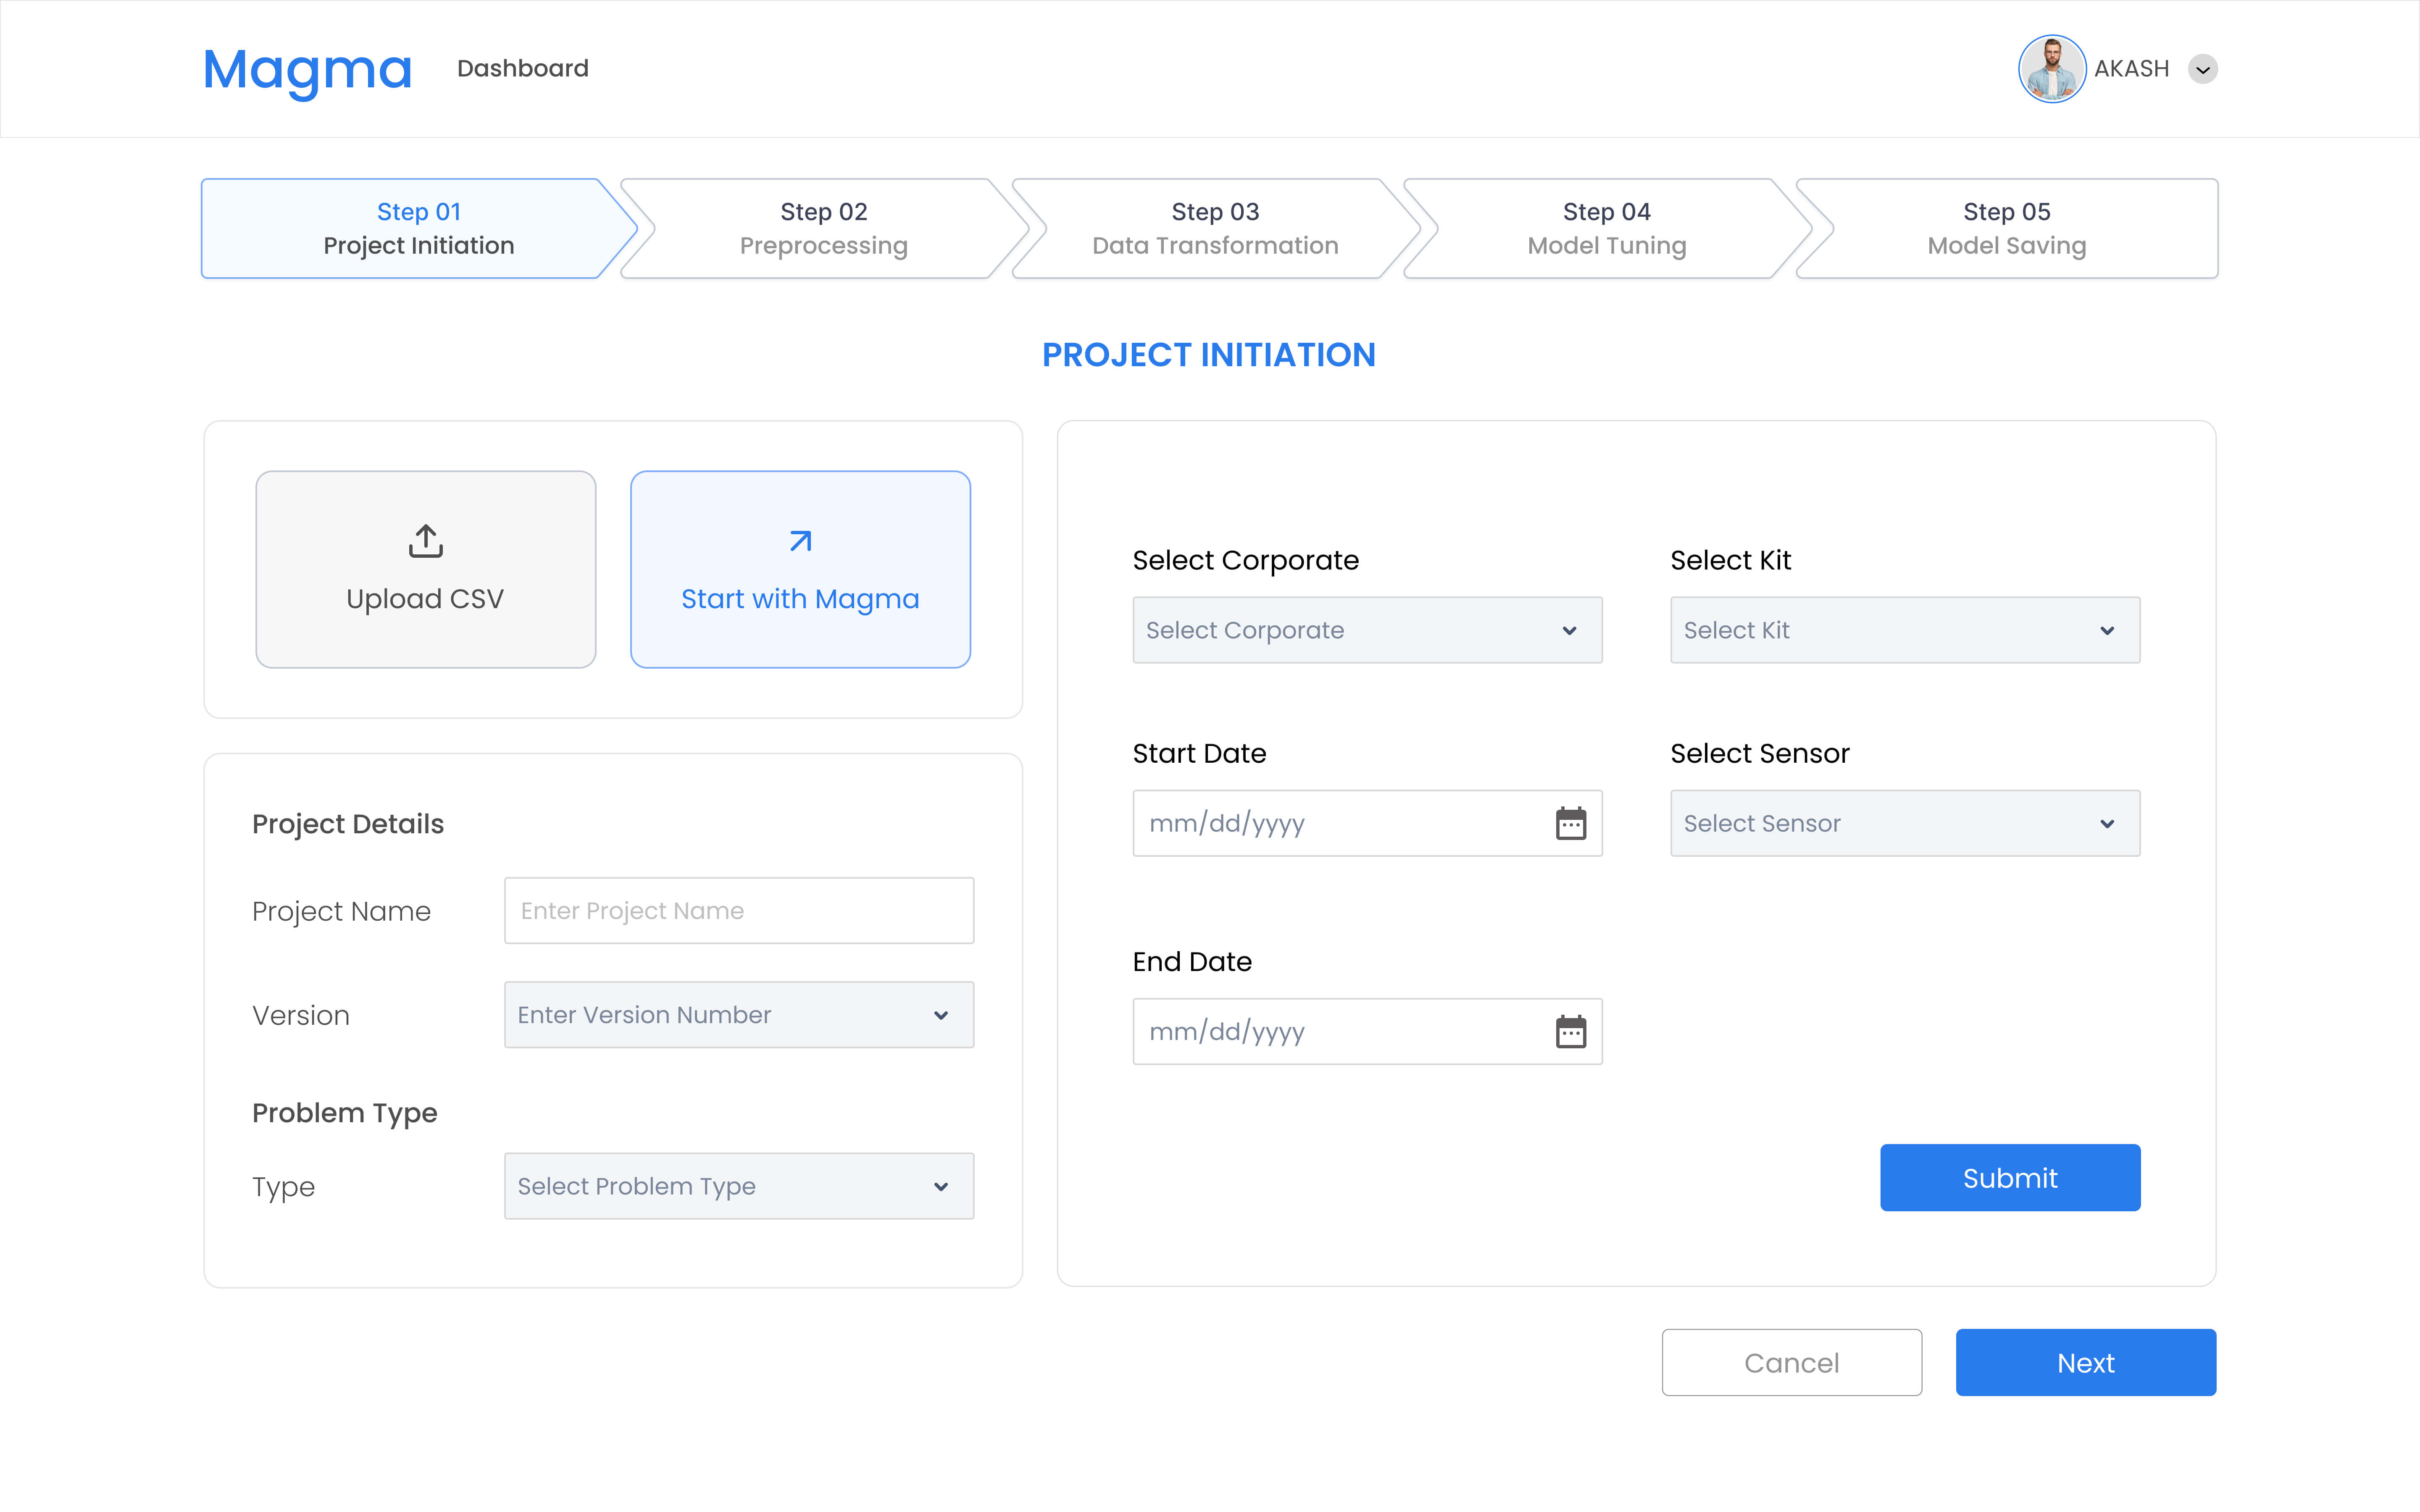
Task: Open the Dashboard link
Action: (523, 68)
